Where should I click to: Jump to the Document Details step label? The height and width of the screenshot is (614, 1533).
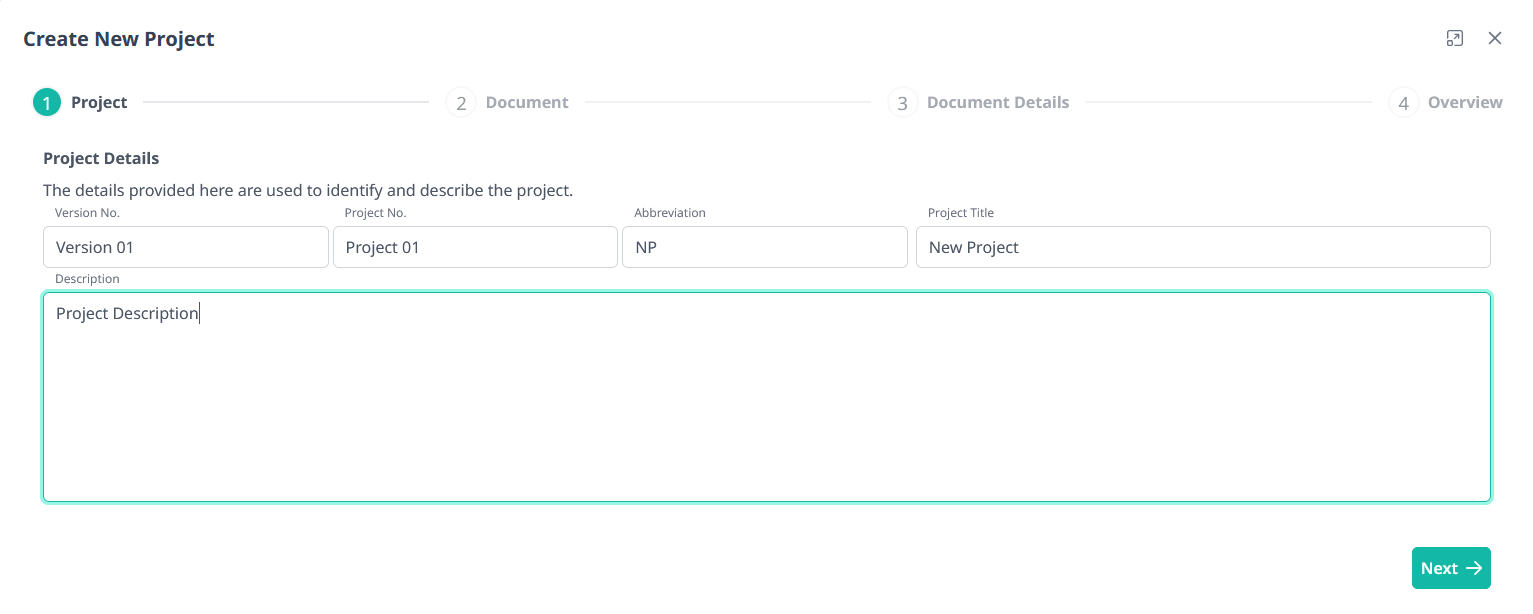coord(997,102)
